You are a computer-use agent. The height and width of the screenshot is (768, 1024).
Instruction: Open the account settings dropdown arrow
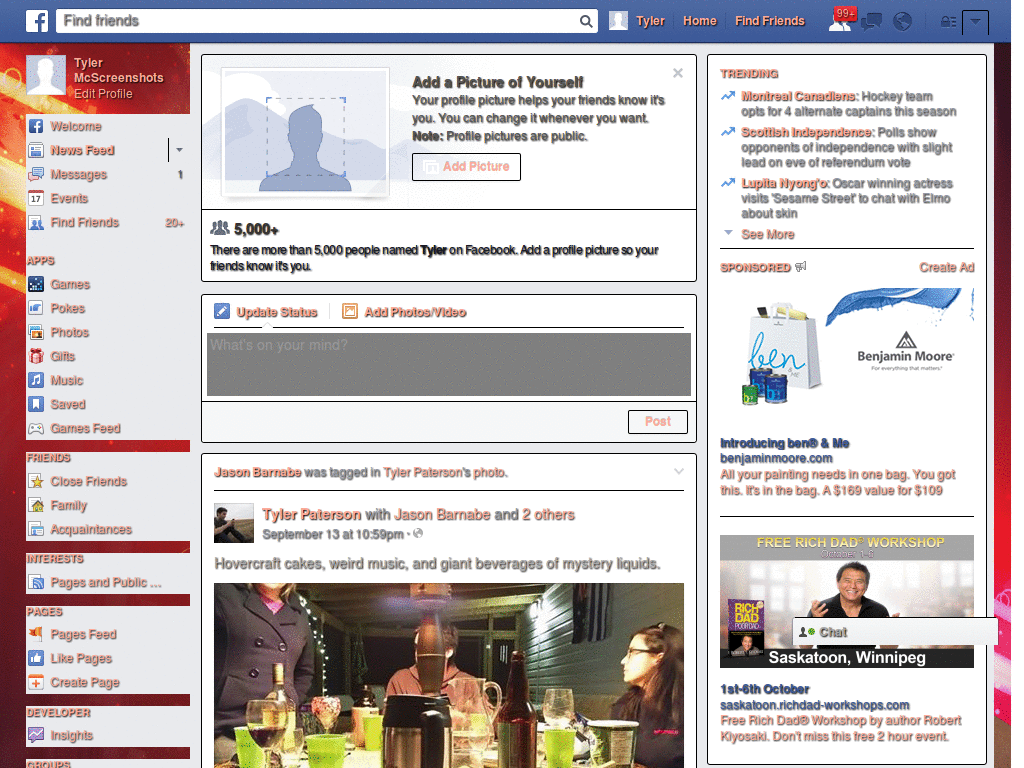[977, 21]
